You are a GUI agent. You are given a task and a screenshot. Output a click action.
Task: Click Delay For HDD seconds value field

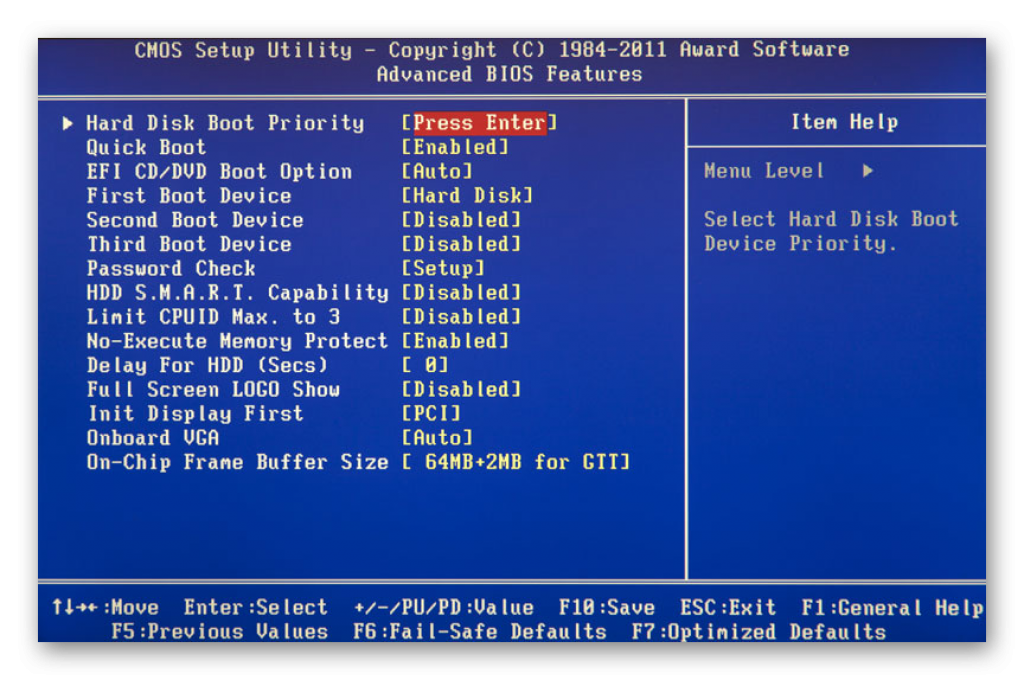click(425, 366)
